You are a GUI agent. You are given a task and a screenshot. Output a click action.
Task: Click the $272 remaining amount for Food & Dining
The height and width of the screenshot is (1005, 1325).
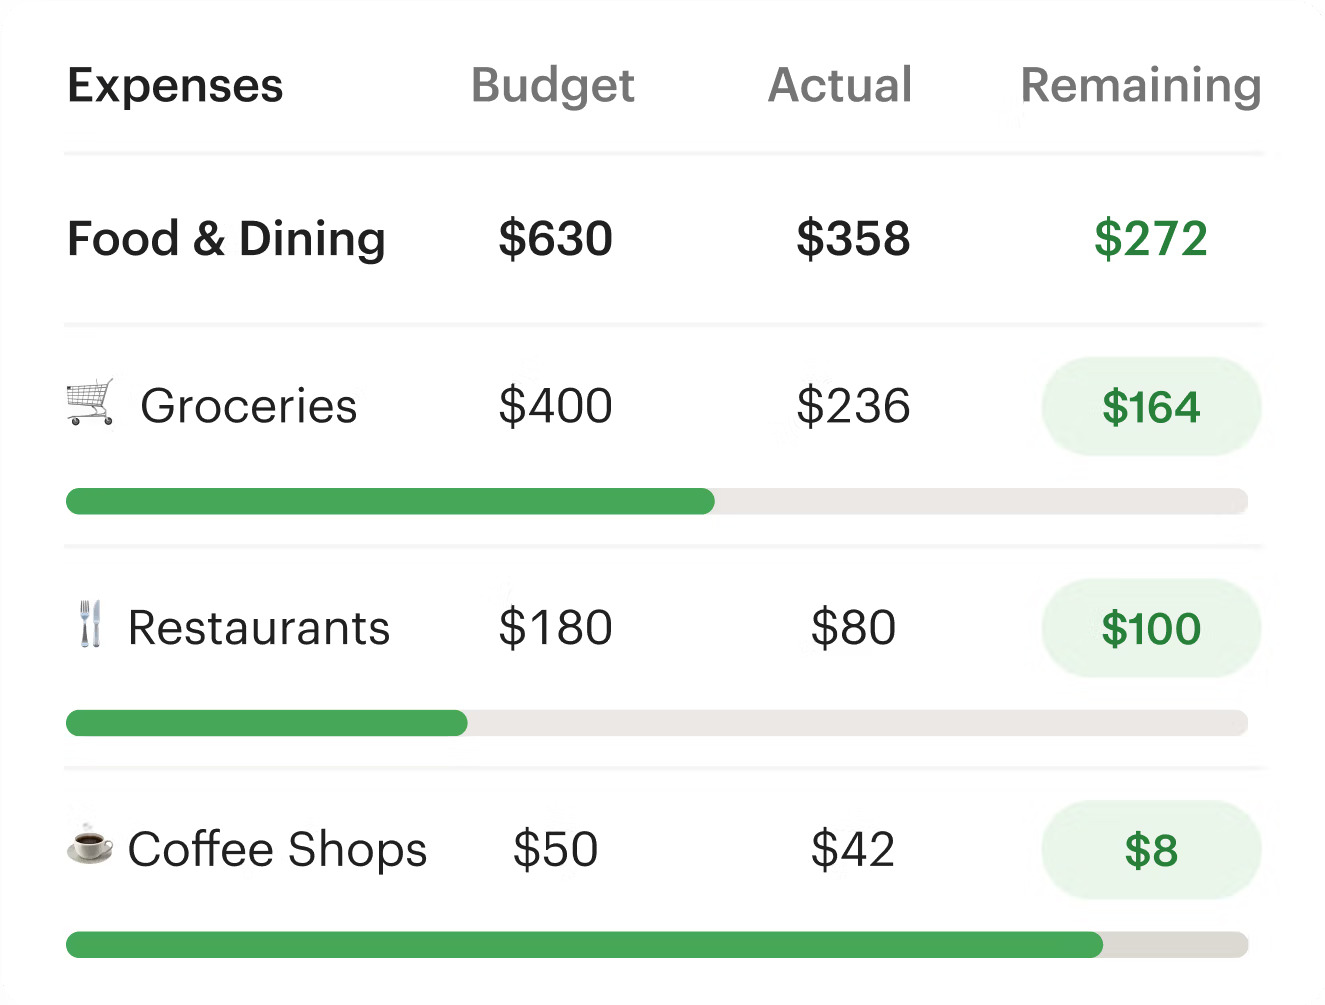[x=1152, y=239]
